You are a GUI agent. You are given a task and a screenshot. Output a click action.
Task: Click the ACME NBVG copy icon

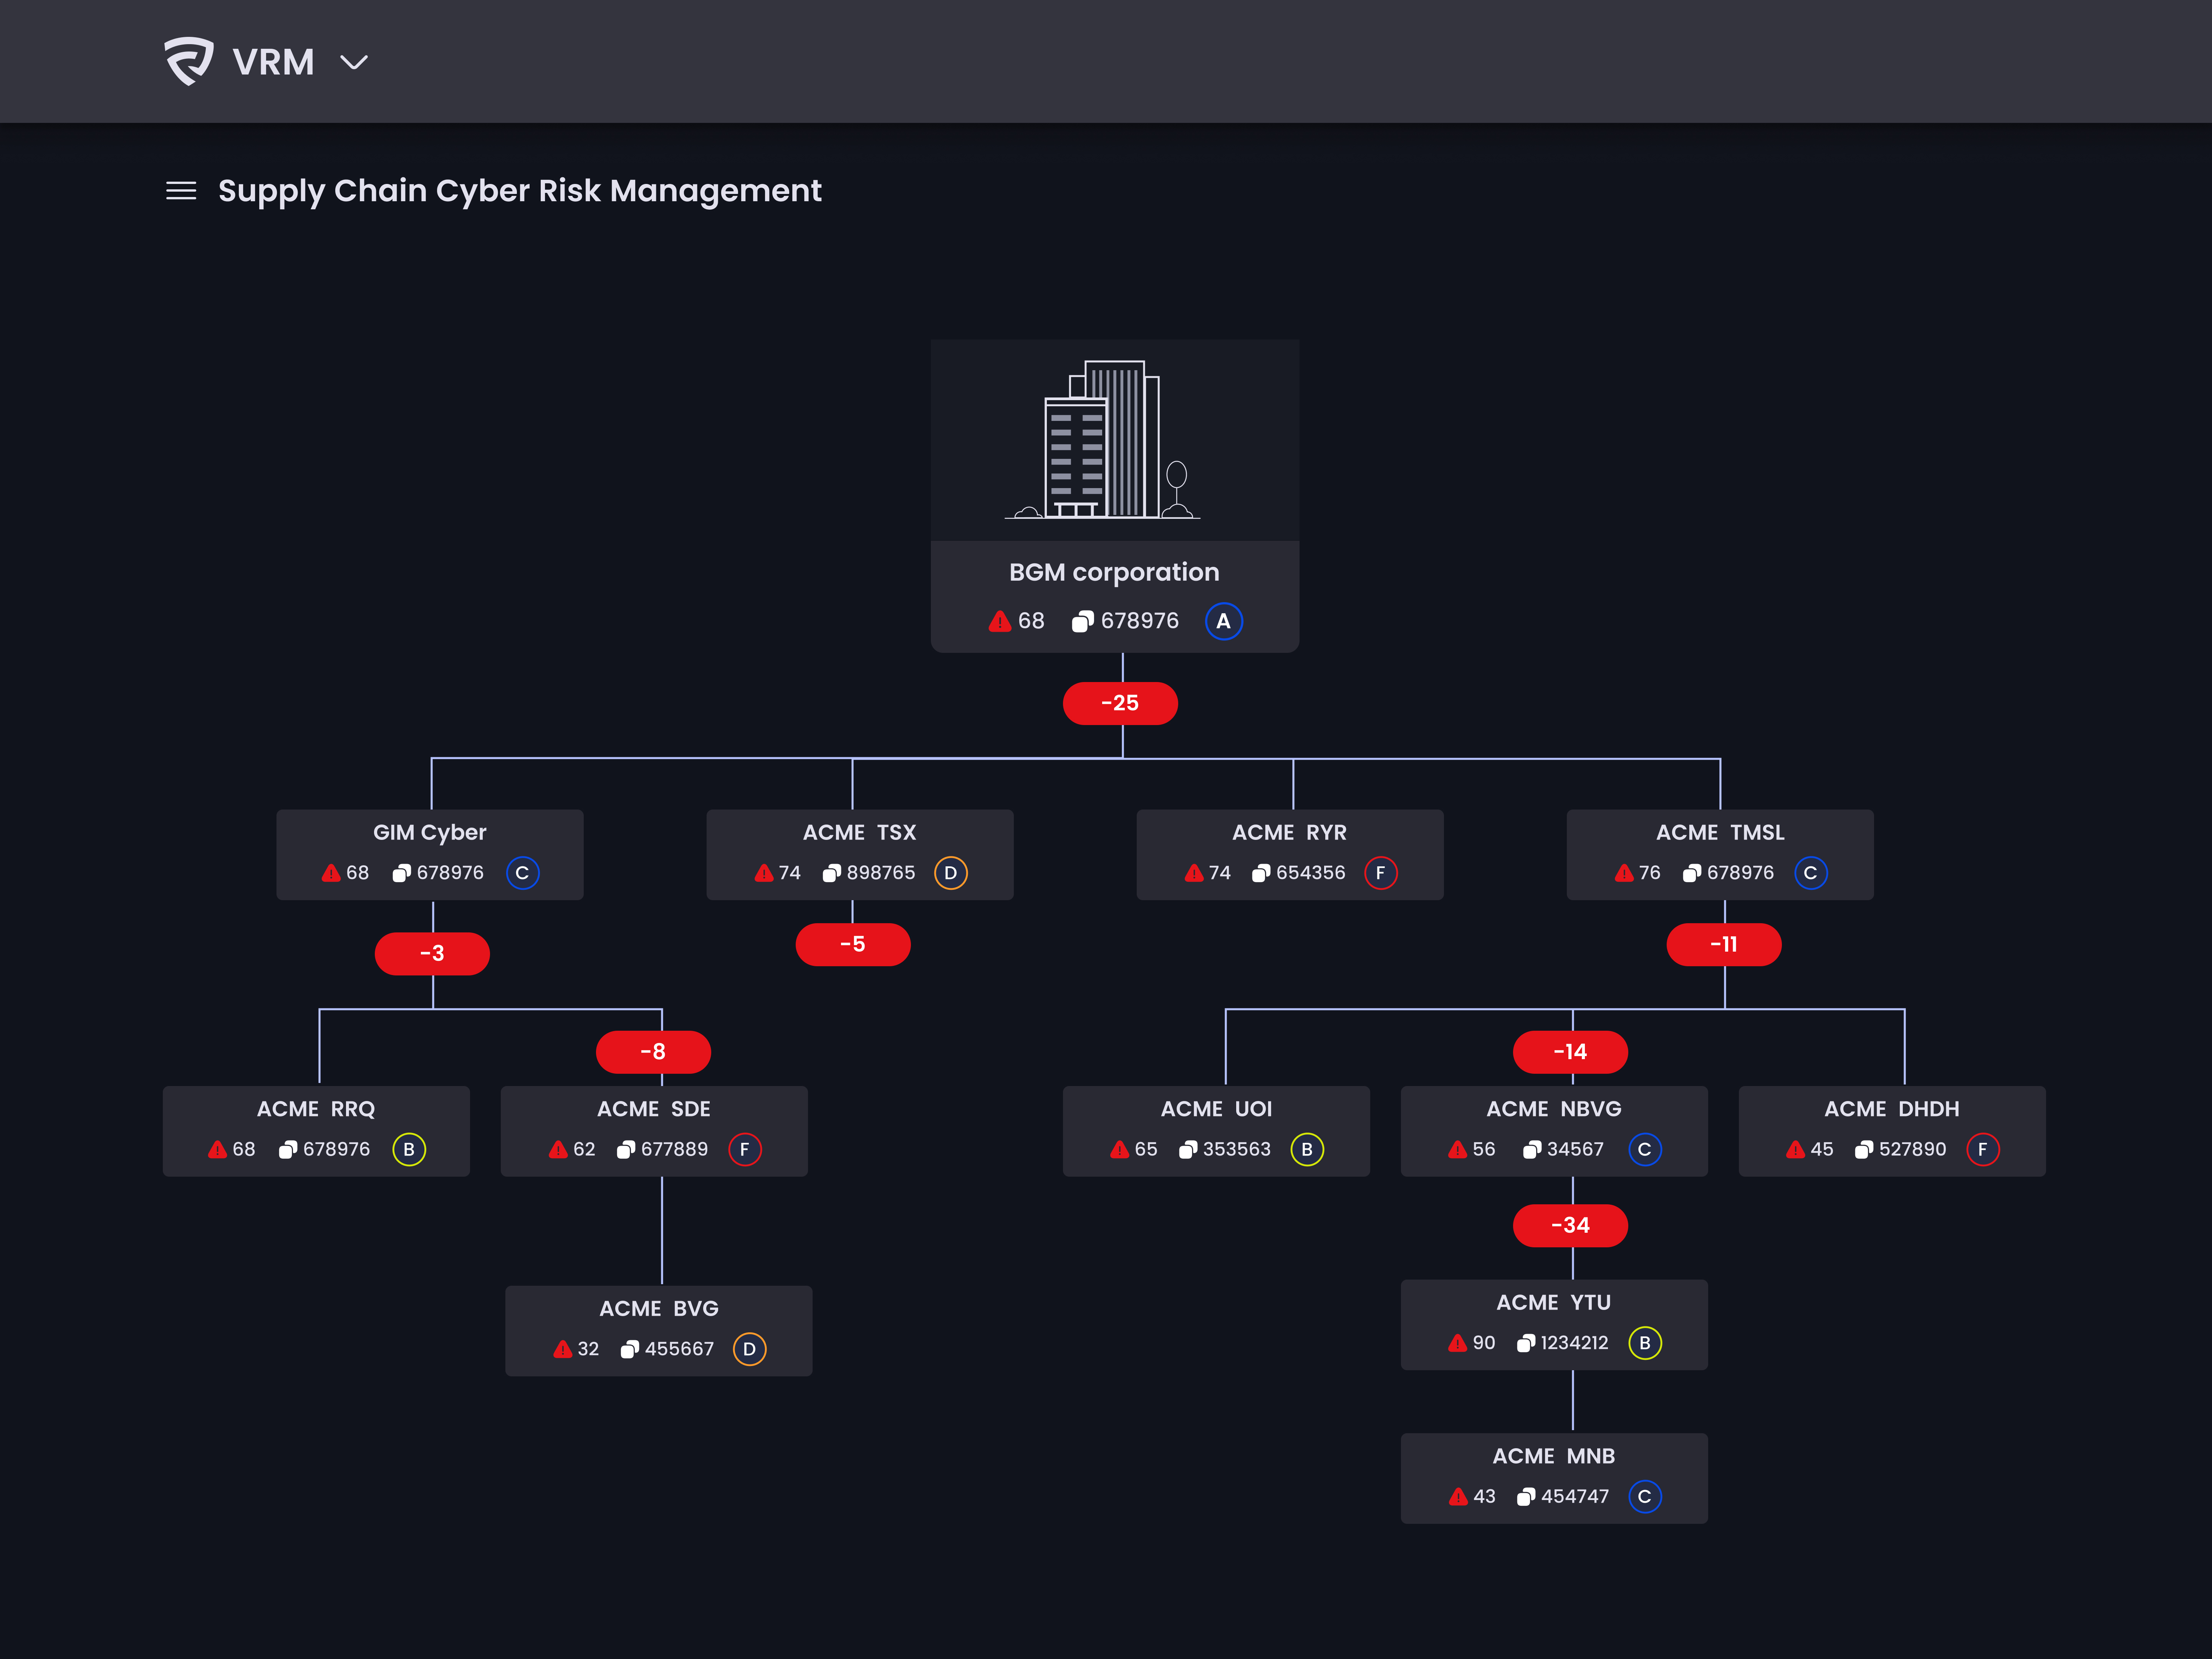[1532, 1150]
